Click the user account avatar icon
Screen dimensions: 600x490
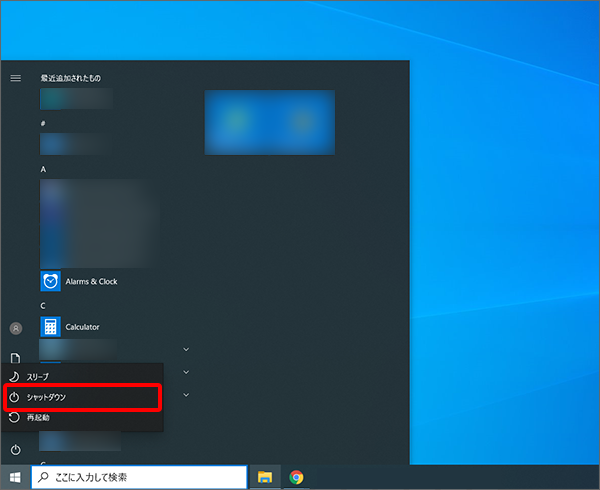[15, 328]
